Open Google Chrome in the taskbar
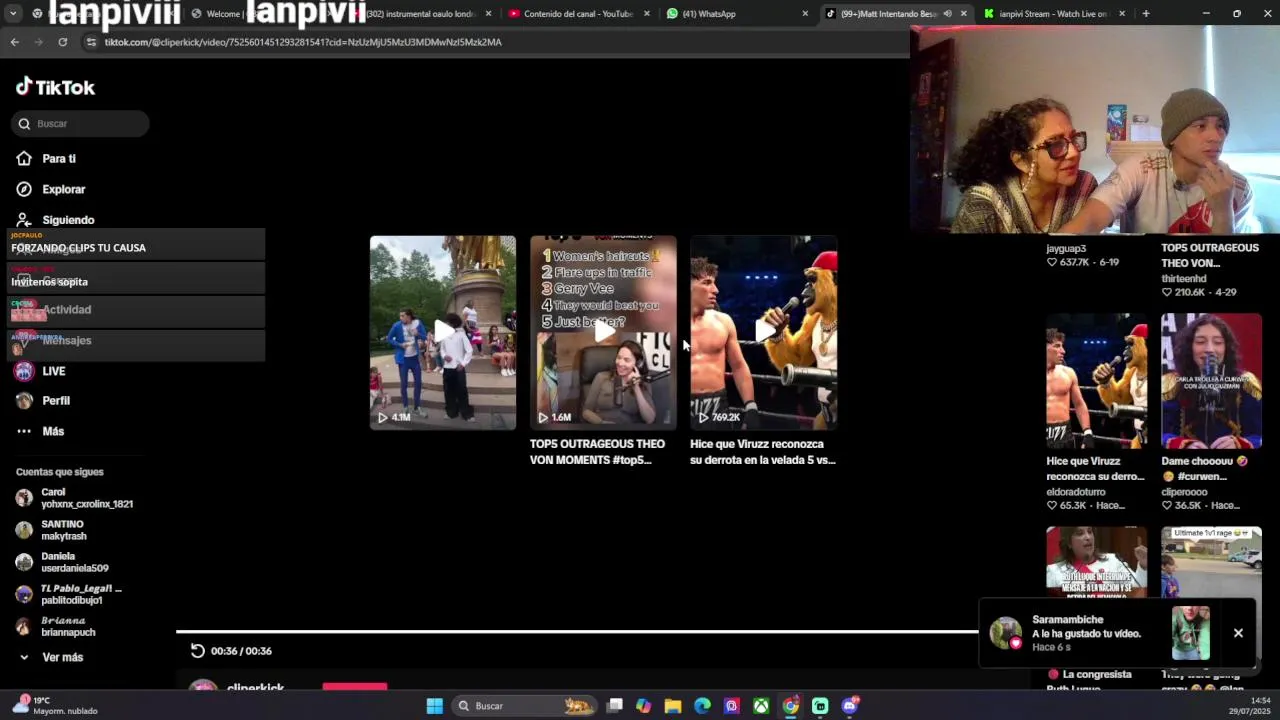The width and height of the screenshot is (1280, 720). 791,706
